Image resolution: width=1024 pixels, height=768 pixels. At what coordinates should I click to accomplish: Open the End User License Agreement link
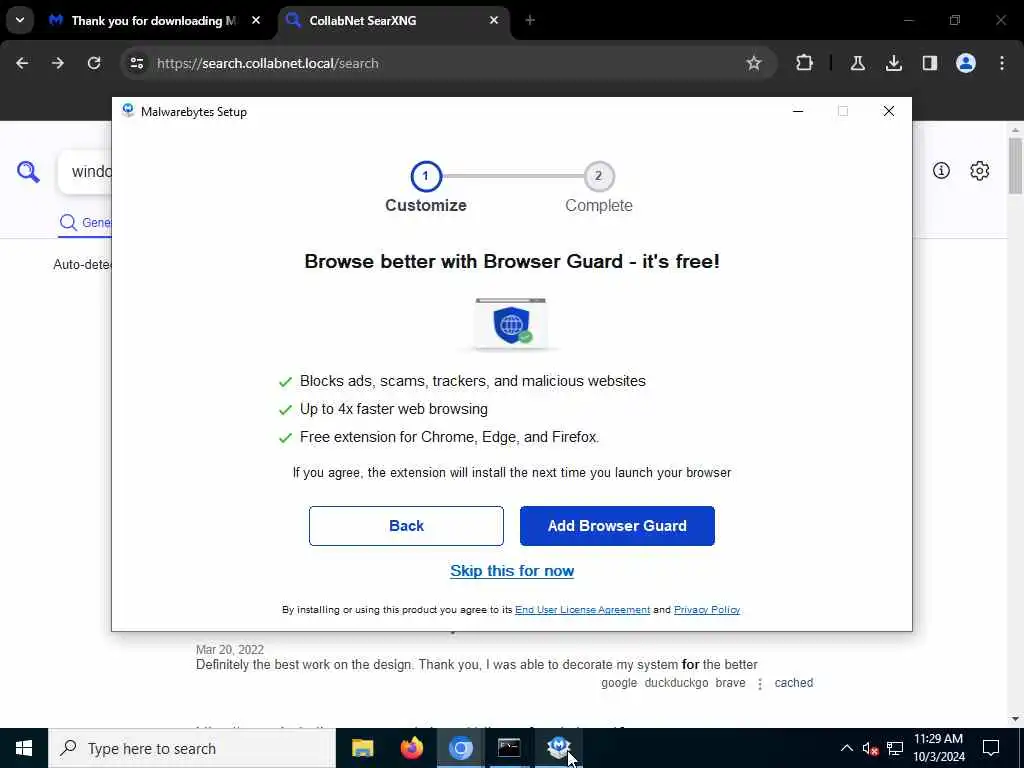[x=583, y=609]
